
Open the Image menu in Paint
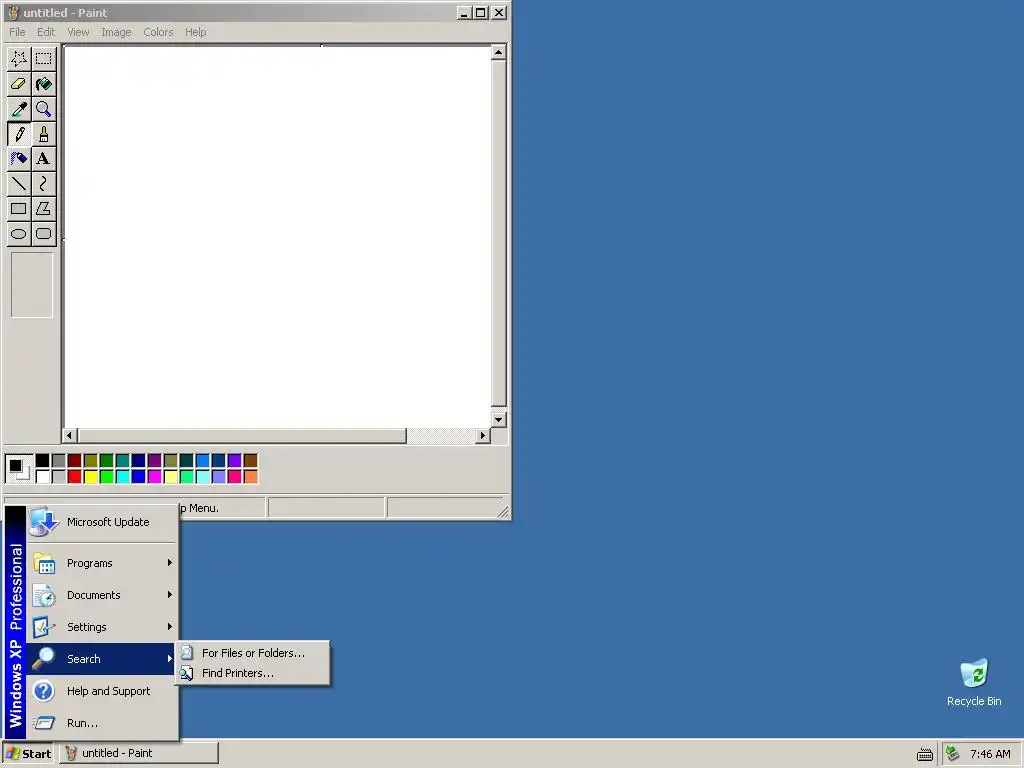(x=116, y=32)
